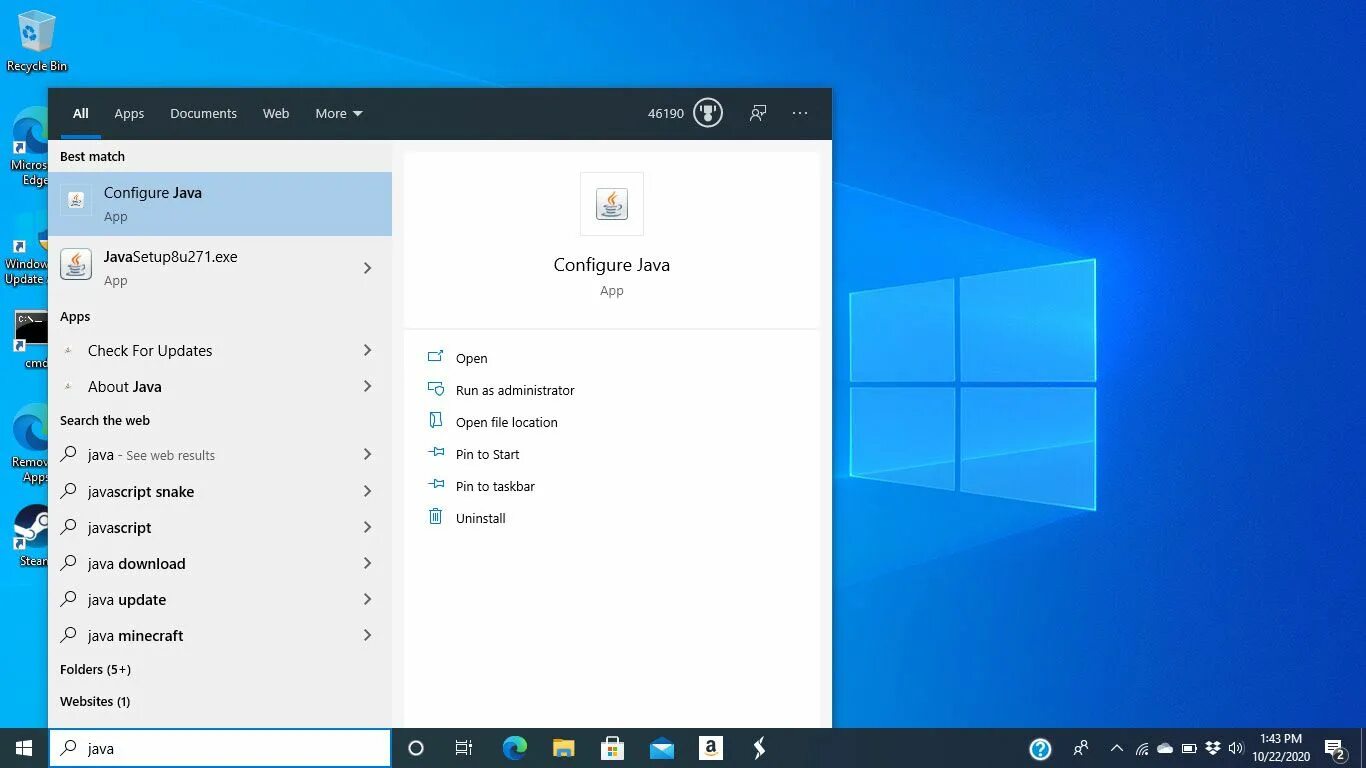Click the lightning-bolt app icon on taskbar

pos(759,748)
